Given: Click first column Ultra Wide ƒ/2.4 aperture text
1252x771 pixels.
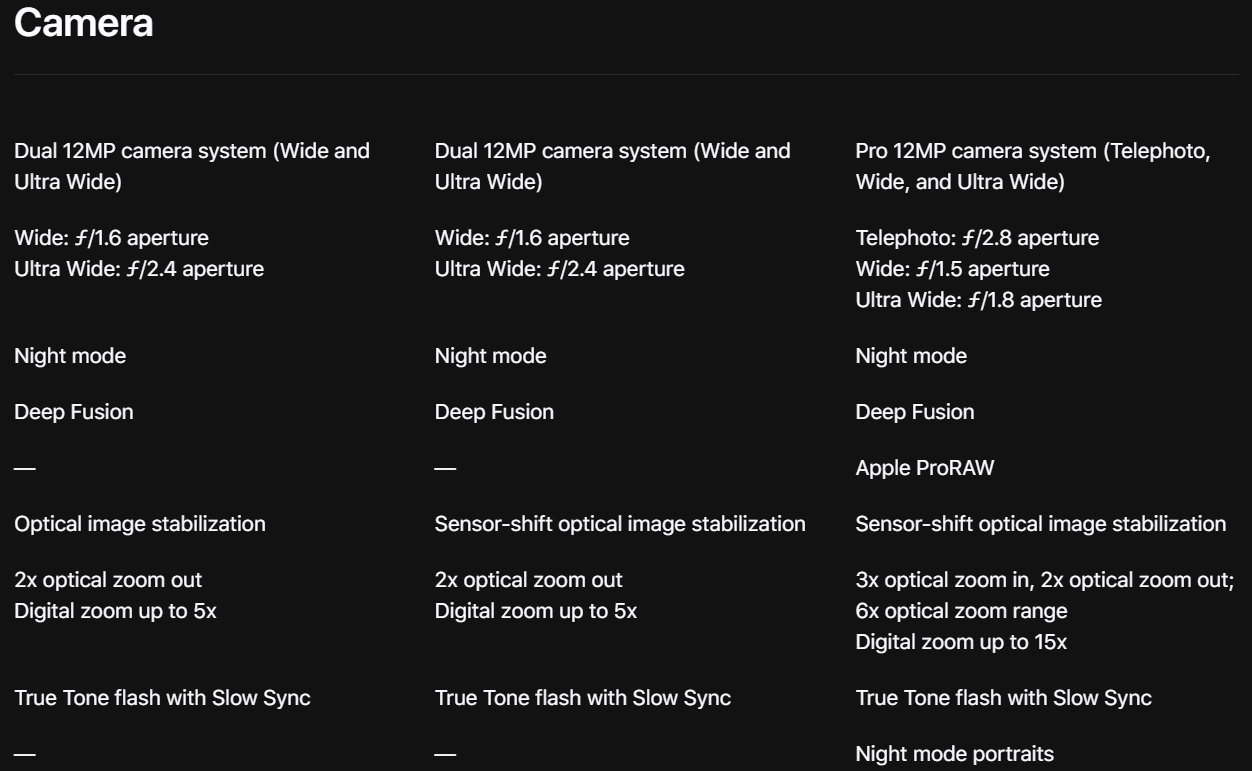Looking at the screenshot, I should tap(139, 269).
